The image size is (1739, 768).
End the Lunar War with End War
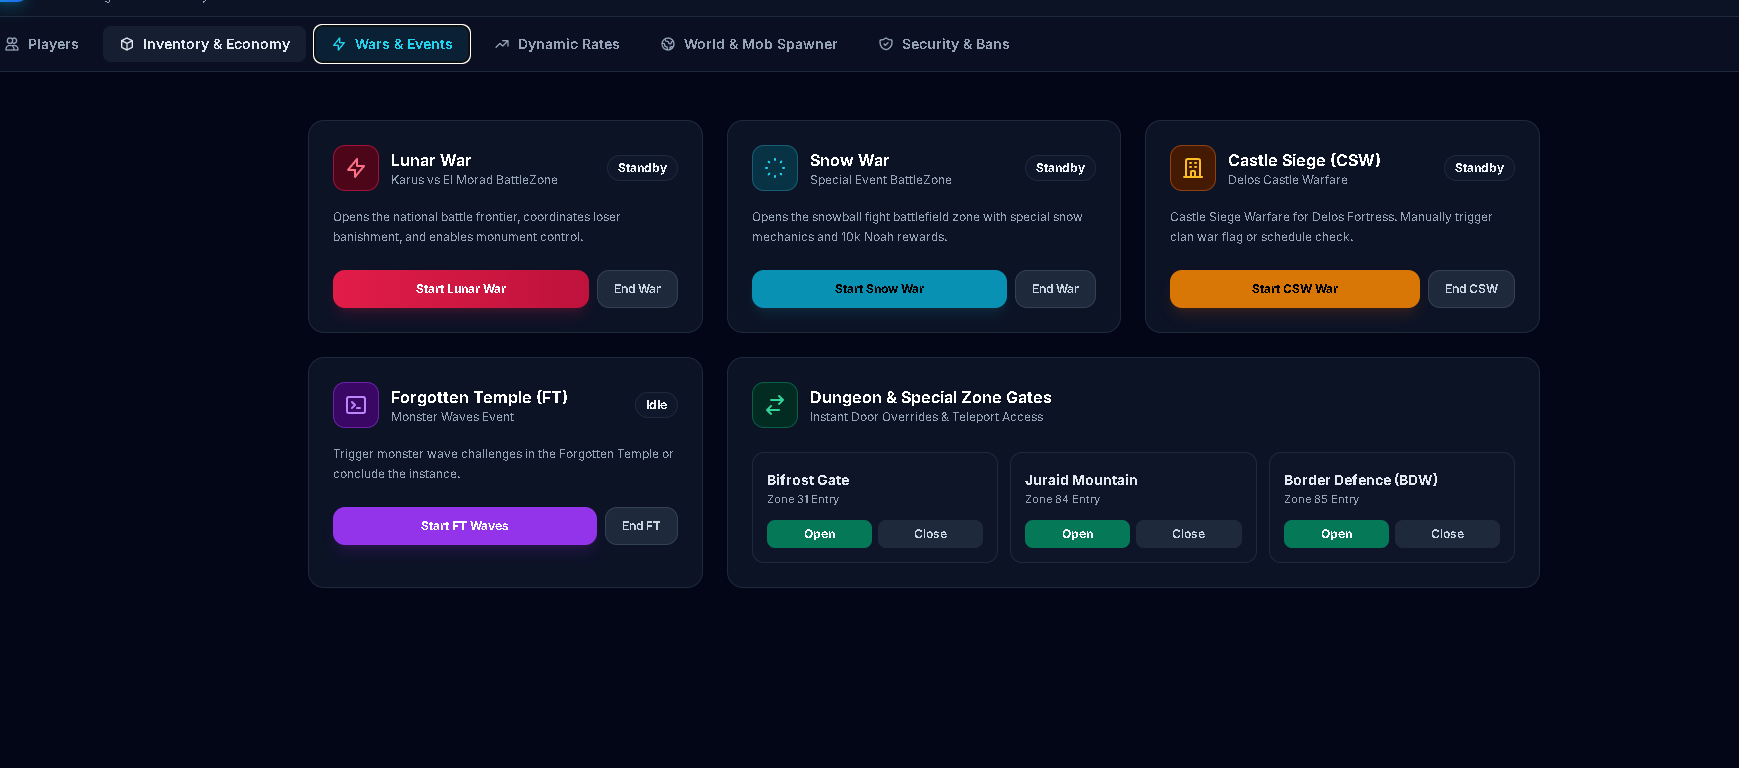637,289
